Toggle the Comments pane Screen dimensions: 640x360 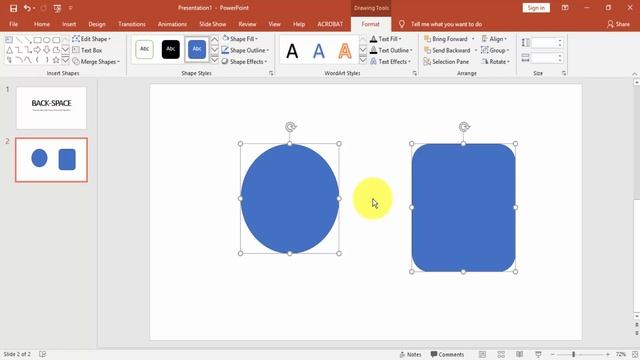click(x=447, y=354)
